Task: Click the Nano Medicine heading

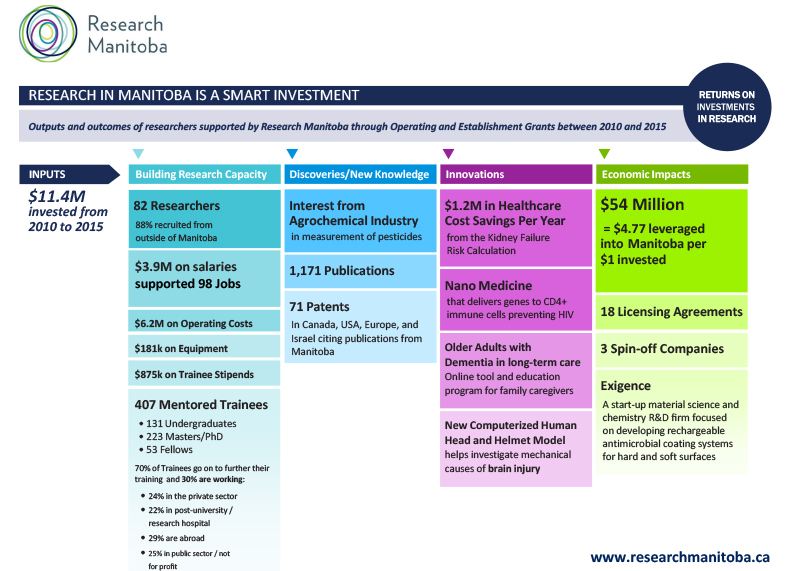Action: [x=488, y=286]
